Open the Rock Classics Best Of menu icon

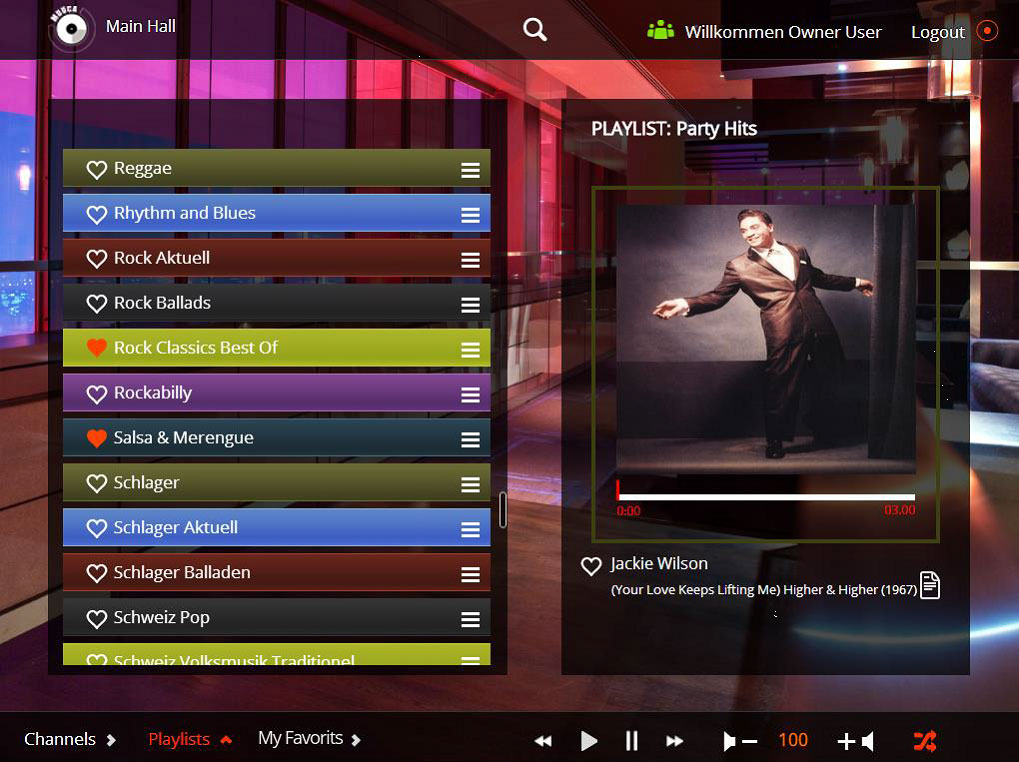click(471, 349)
